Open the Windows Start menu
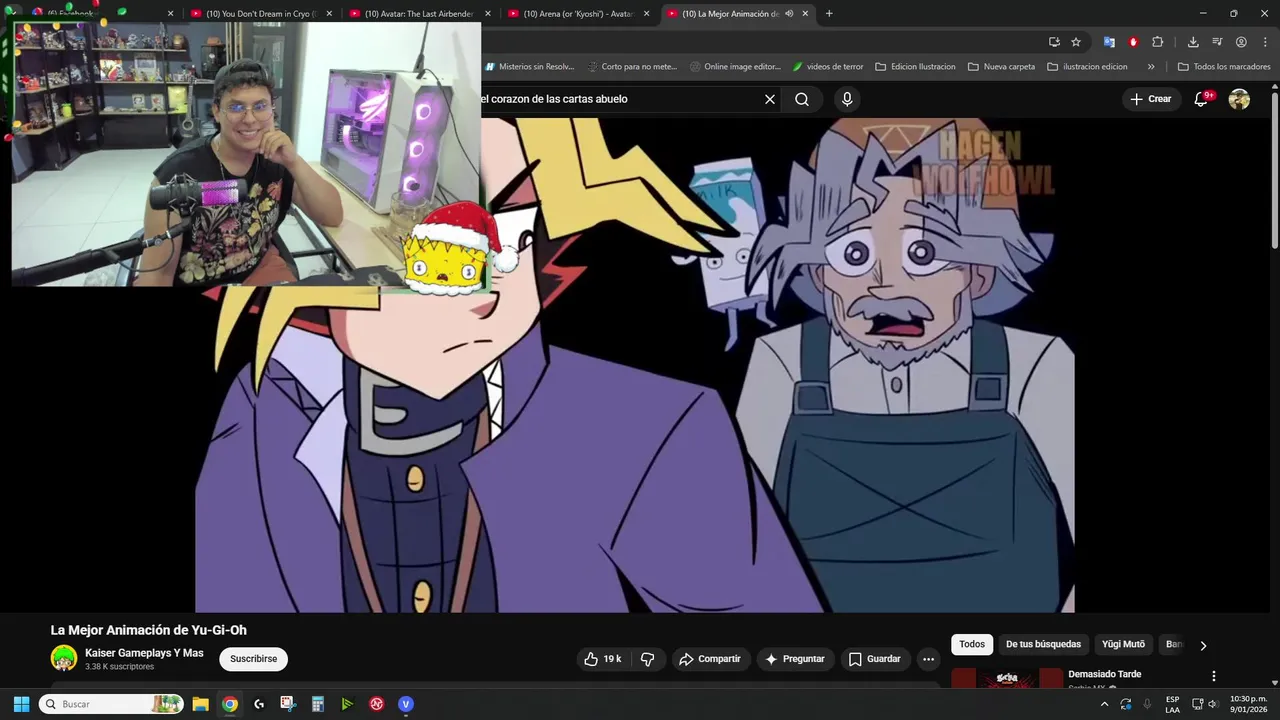 [x=21, y=704]
